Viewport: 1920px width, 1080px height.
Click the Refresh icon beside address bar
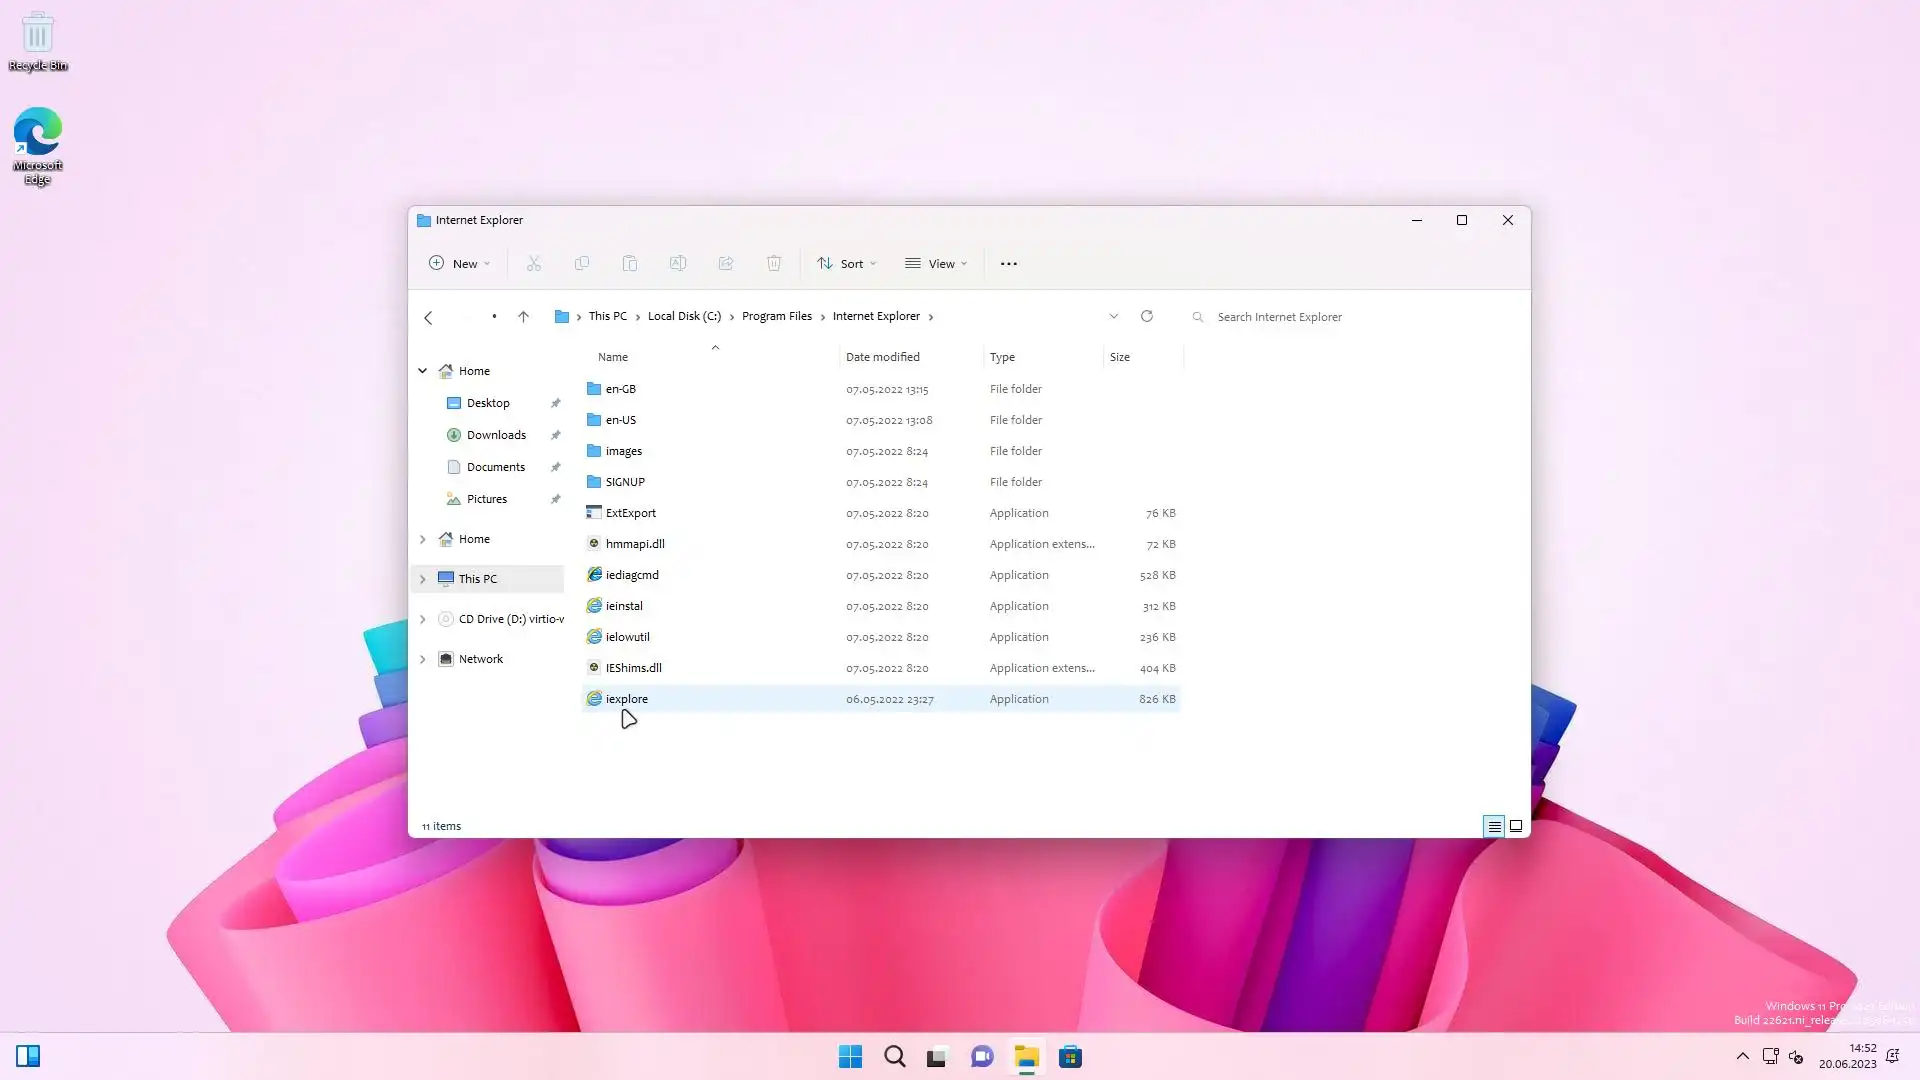pyautogui.click(x=1147, y=316)
